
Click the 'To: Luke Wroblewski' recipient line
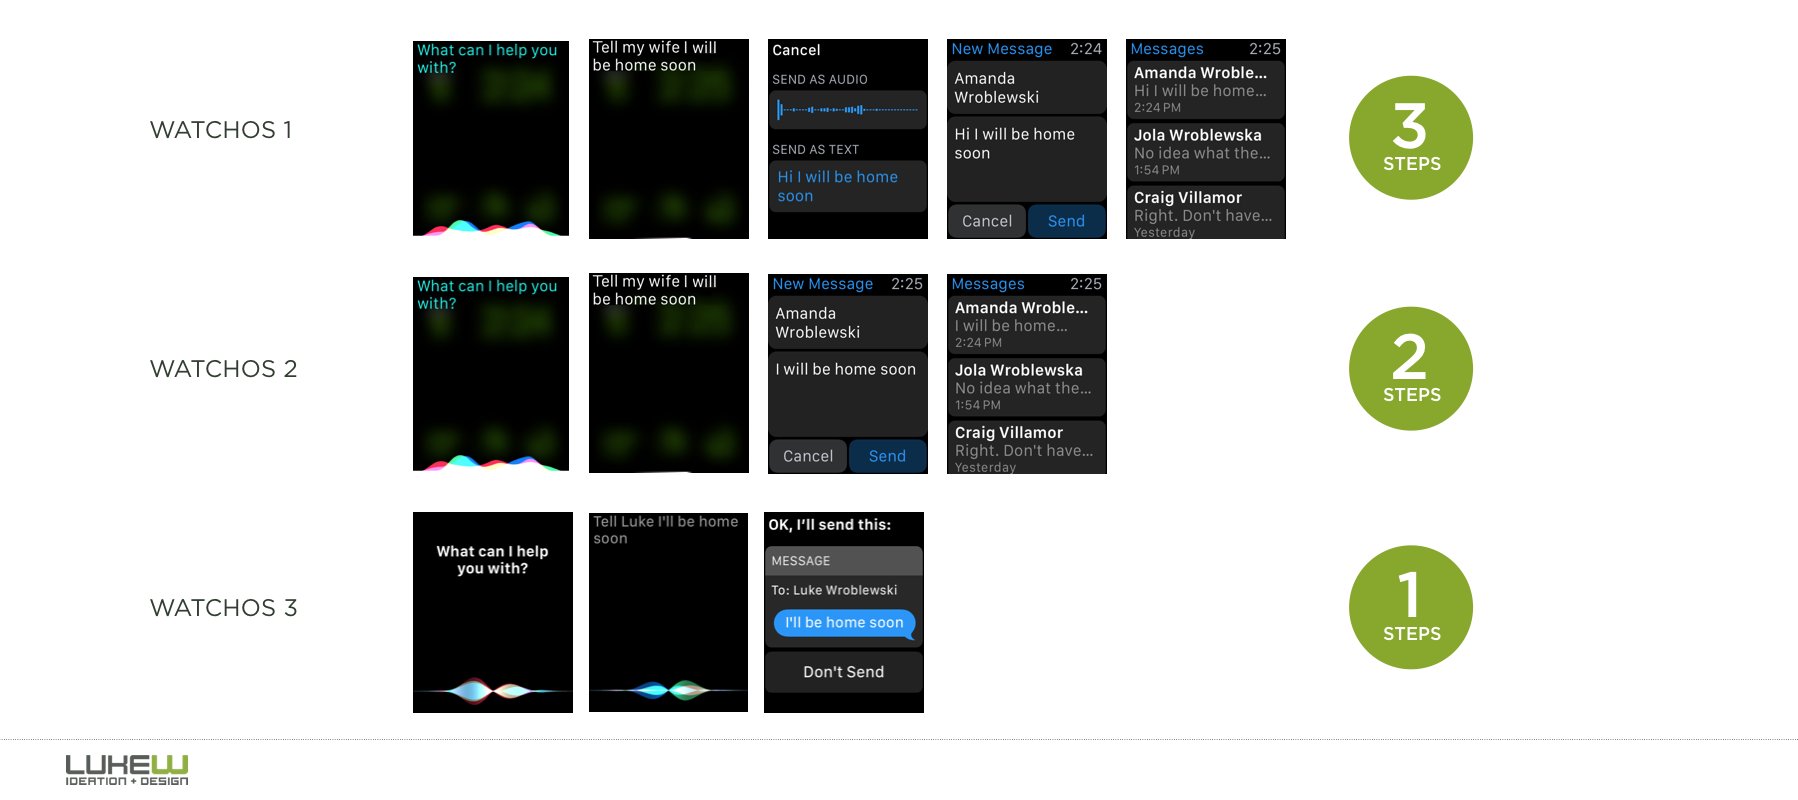[834, 590]
